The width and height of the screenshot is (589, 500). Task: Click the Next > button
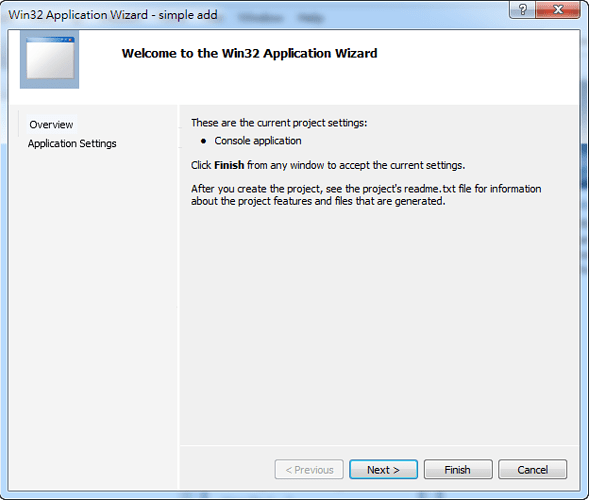click(x=383, y=469)
